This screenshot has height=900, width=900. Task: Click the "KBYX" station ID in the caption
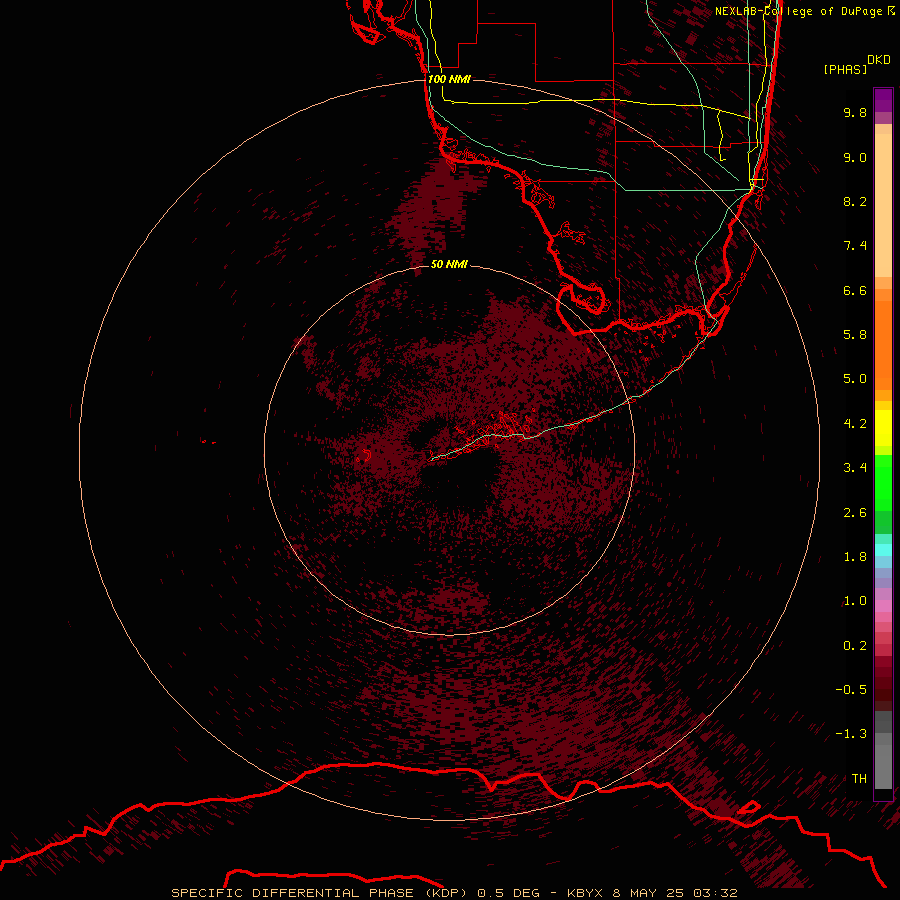[x=585, y=893]
